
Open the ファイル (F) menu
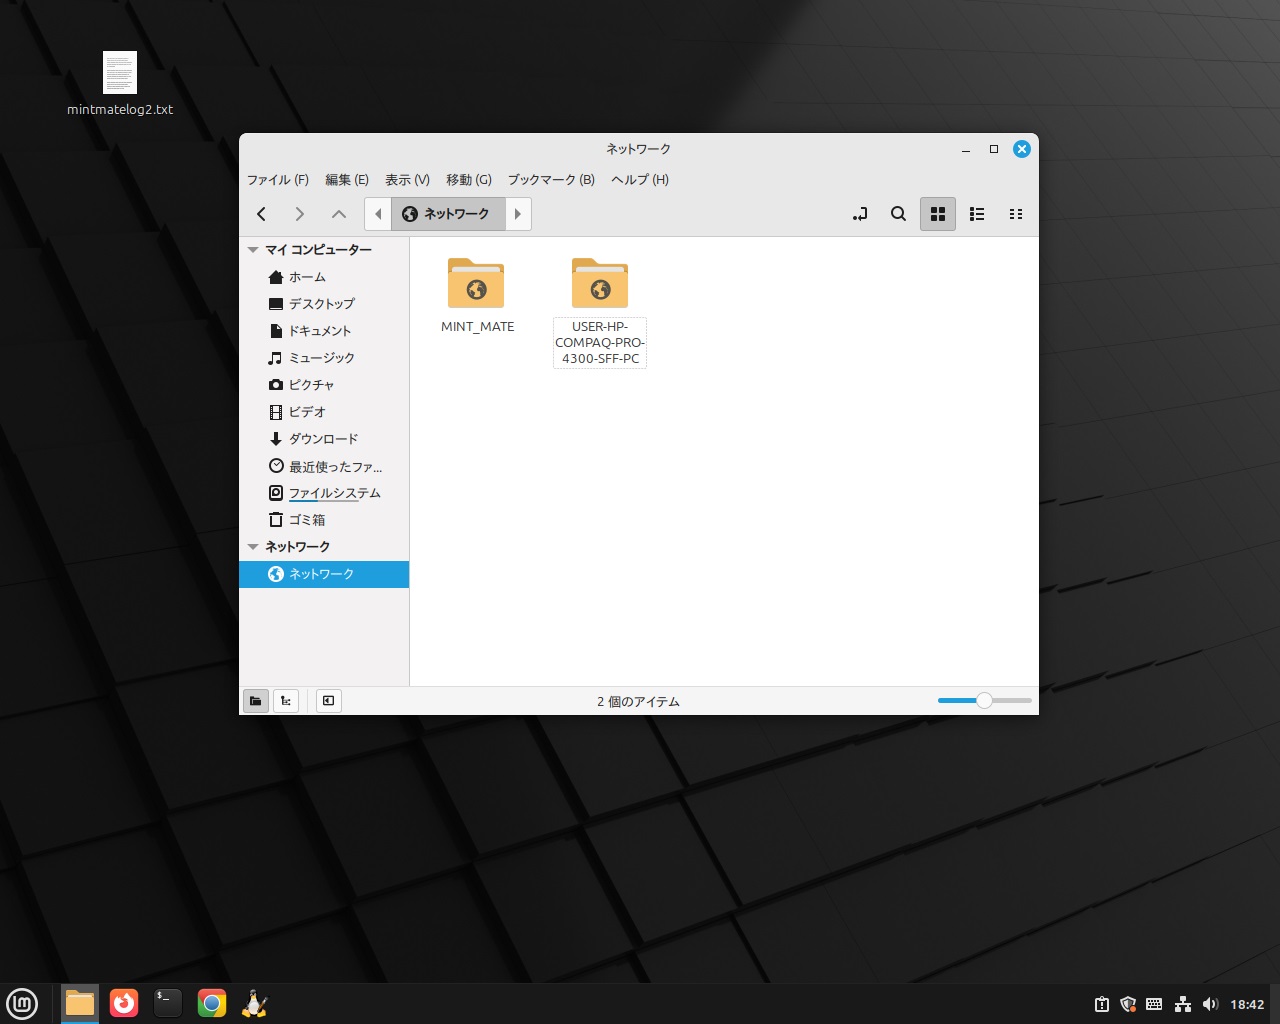[277, 180]
